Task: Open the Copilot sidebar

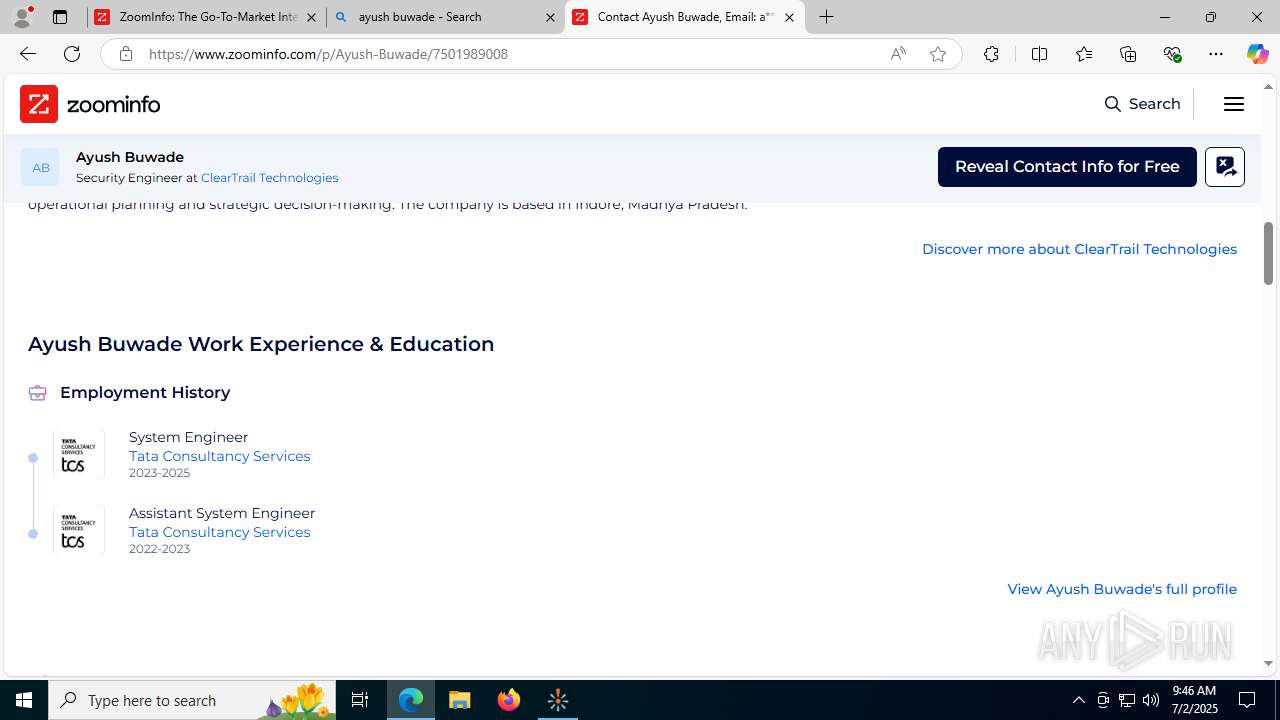Action: click(x=1258, y=54)
